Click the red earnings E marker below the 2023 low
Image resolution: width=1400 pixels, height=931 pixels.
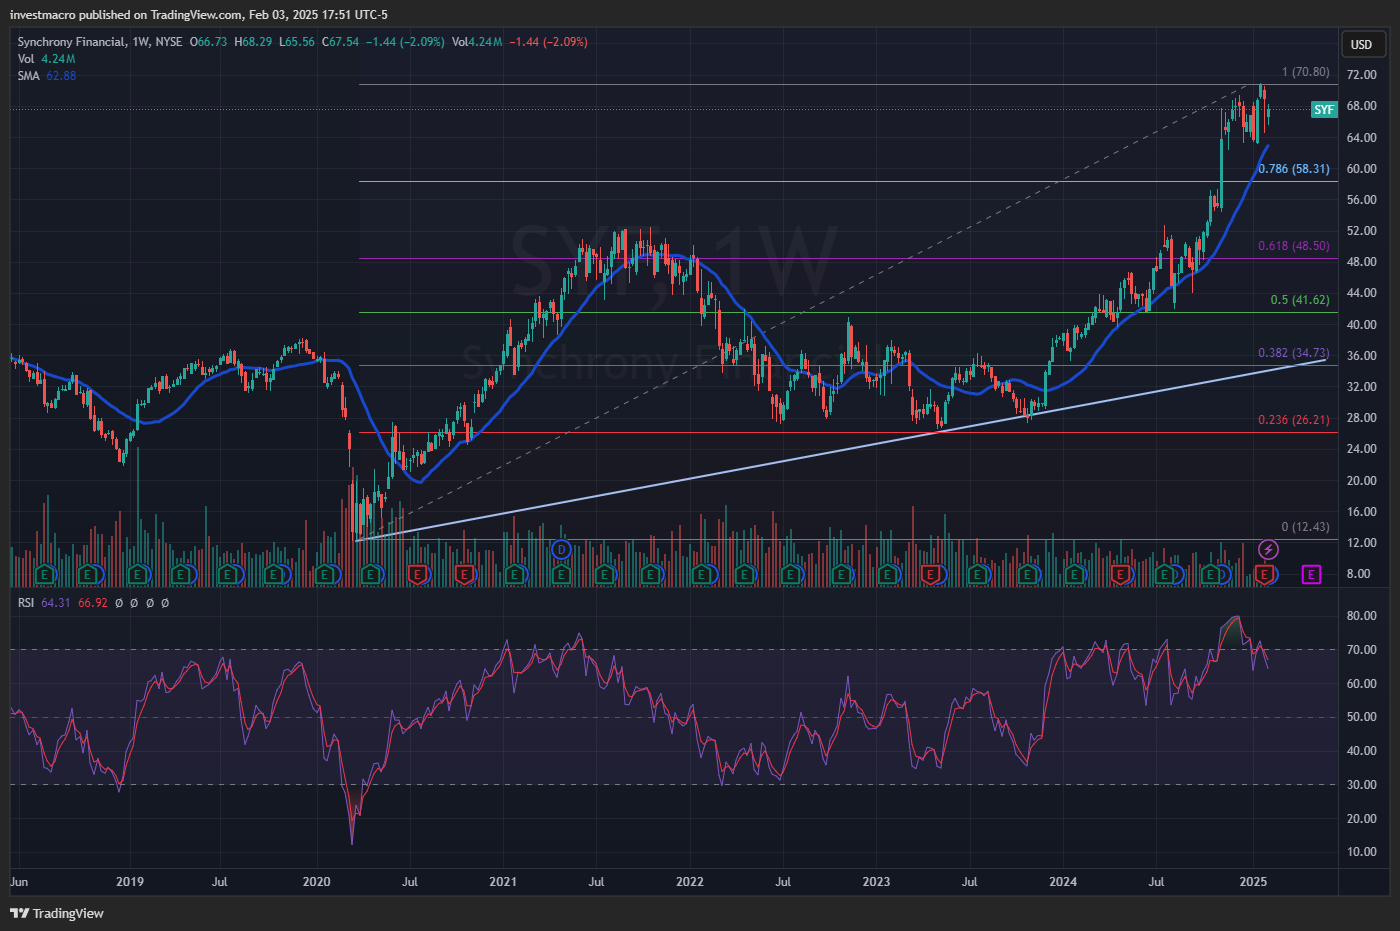[x=931, y=574]
